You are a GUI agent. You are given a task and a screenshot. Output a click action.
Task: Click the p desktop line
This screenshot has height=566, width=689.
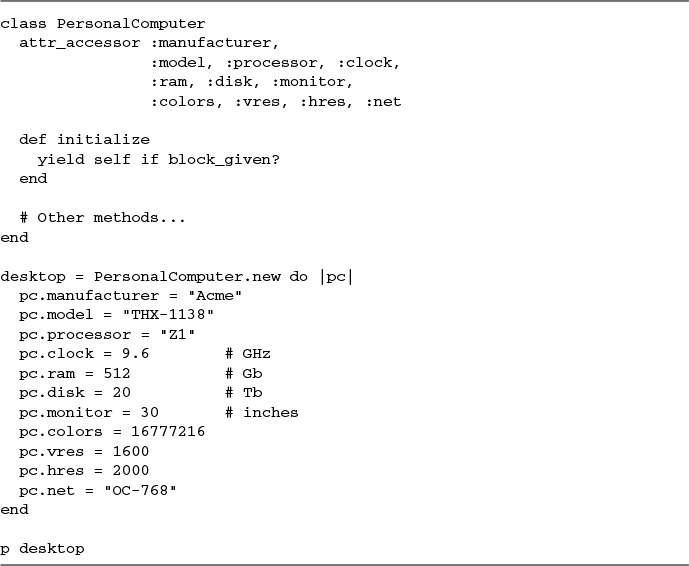click(42, 549)
